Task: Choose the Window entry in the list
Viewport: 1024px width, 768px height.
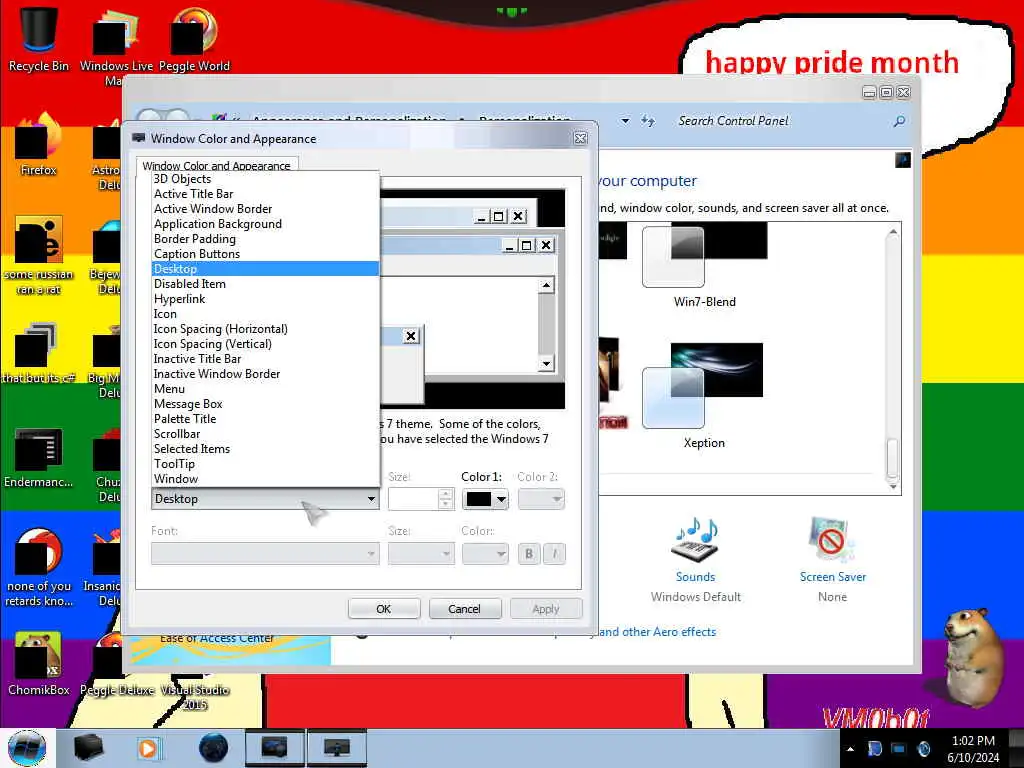Action: tap(265, 479)
